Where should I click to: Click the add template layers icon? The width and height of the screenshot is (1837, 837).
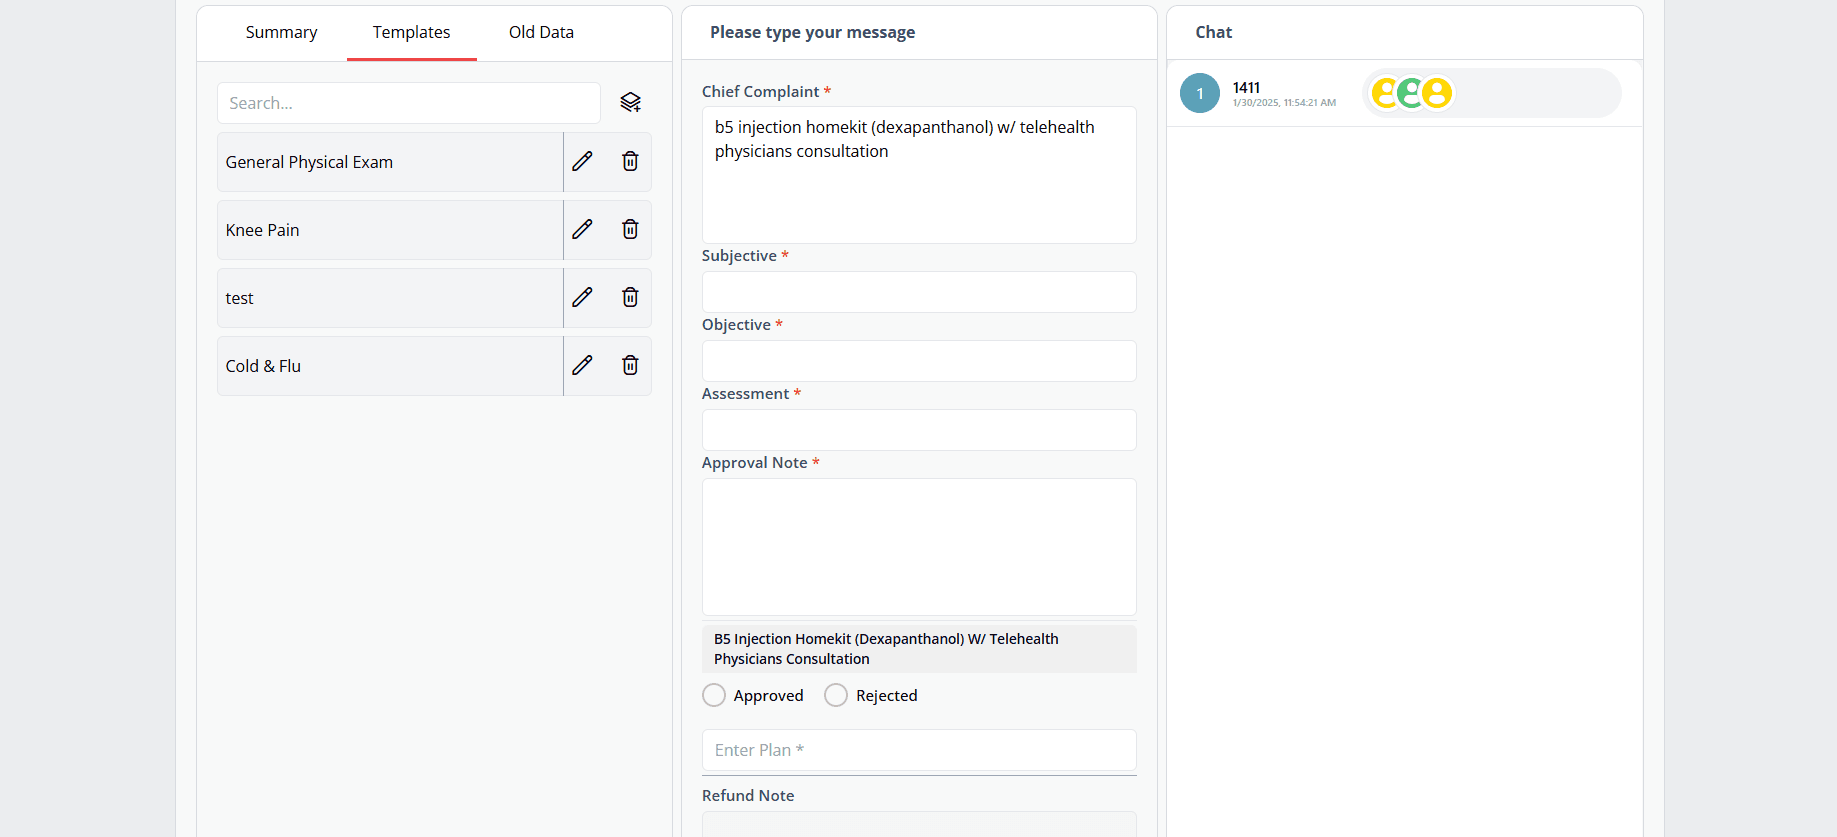[x=630, y=102]
